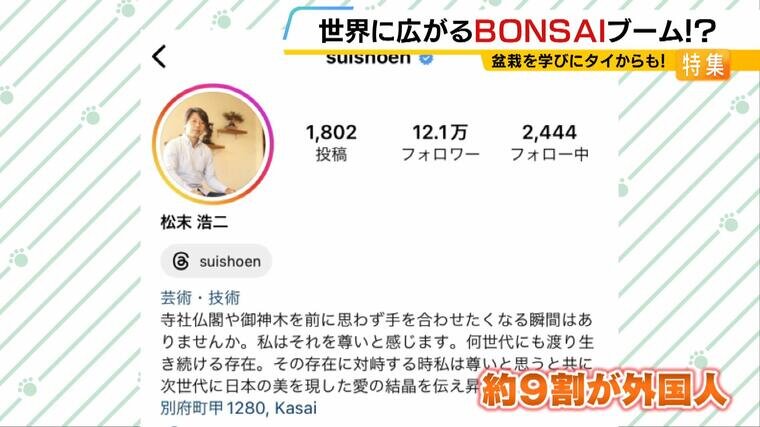Click the 世界に広がるBONSAIブーム headline banner
This screenshot has height=427, width=760.
click(517, 32)
